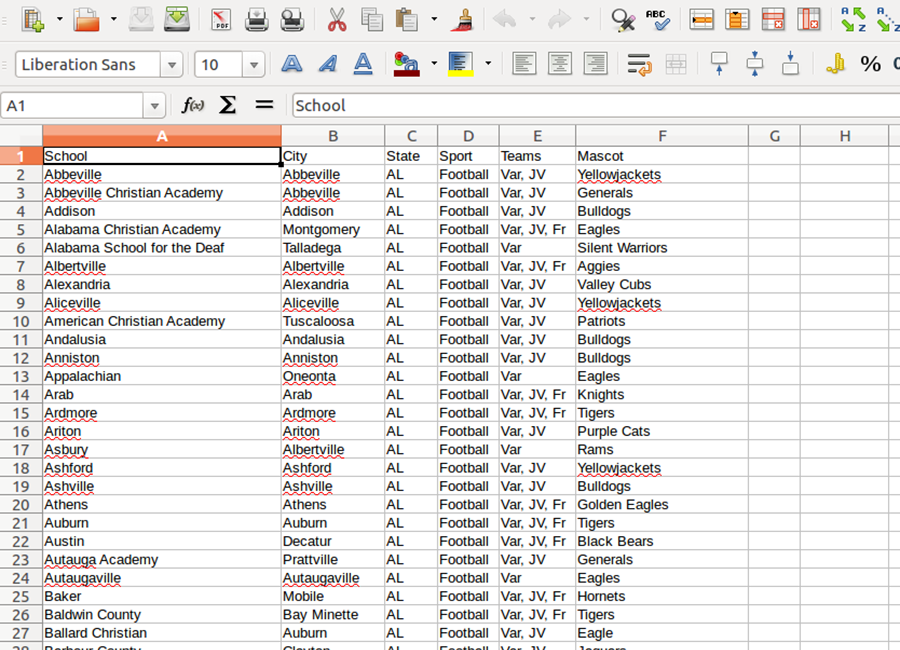Open the font size dropdown
Image resolution: width=900 pixels, height=650 pixels.
click(x=253, y=66)
